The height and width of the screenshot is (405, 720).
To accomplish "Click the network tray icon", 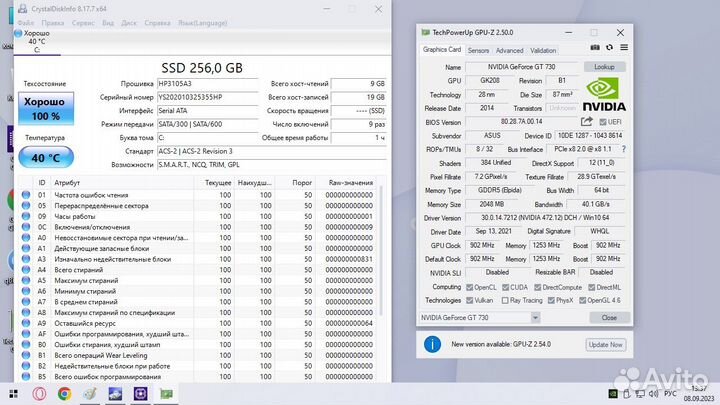I will [640, 394].
